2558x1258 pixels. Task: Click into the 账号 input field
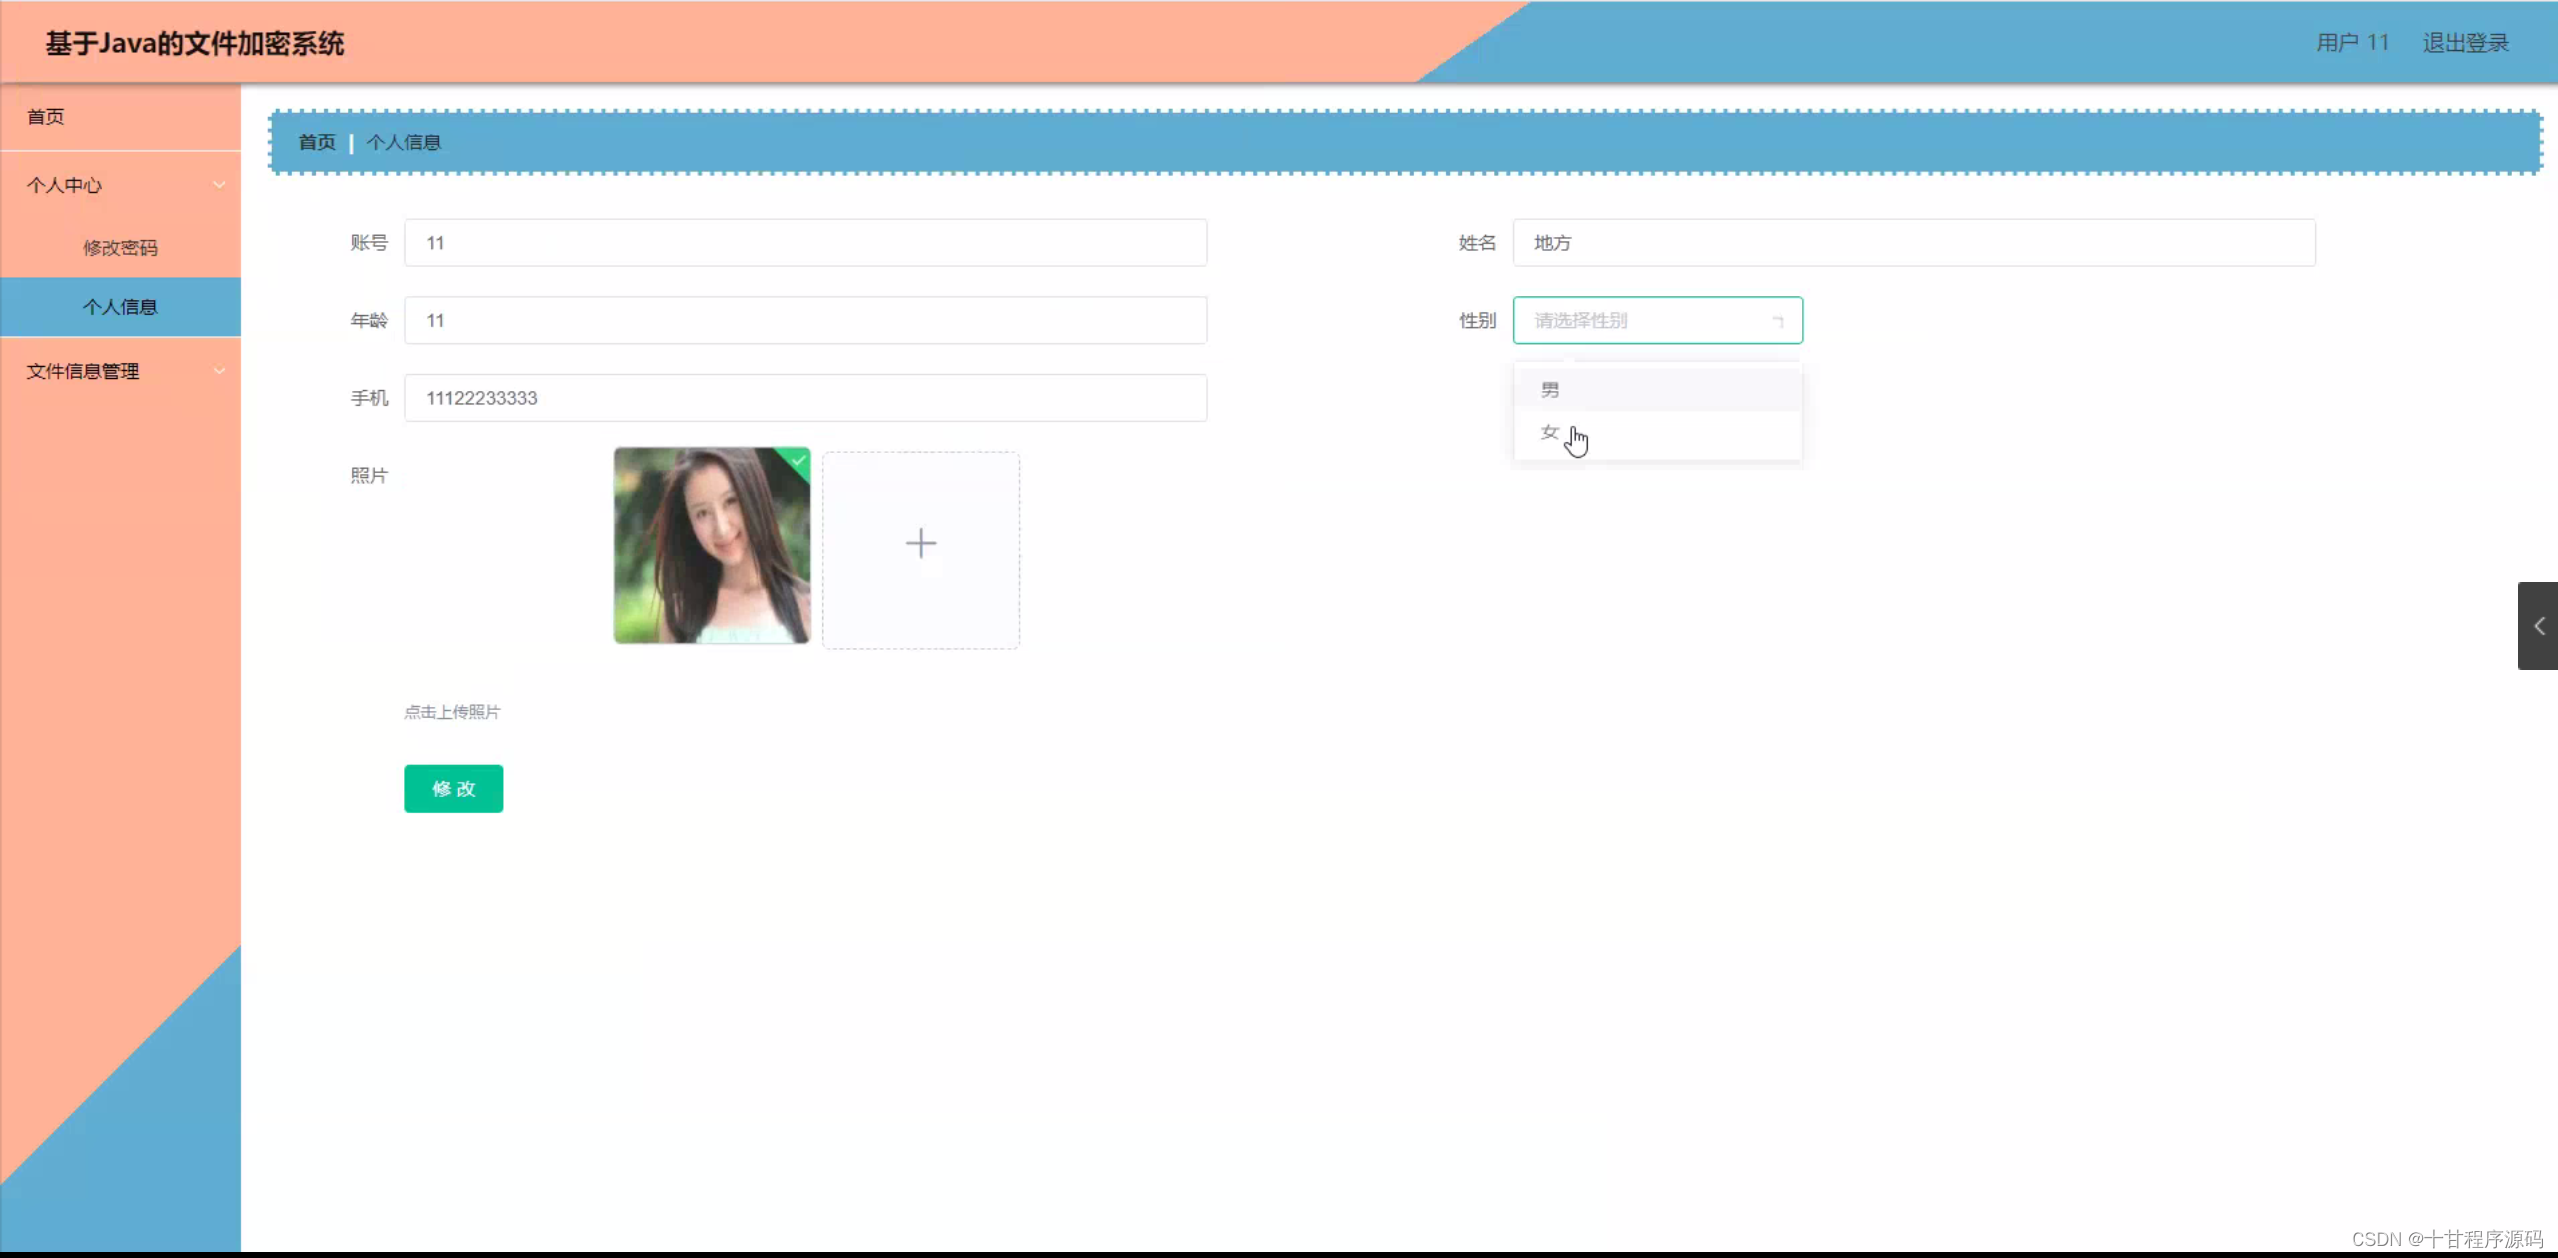pyautogui.click(x=805, y=243)
